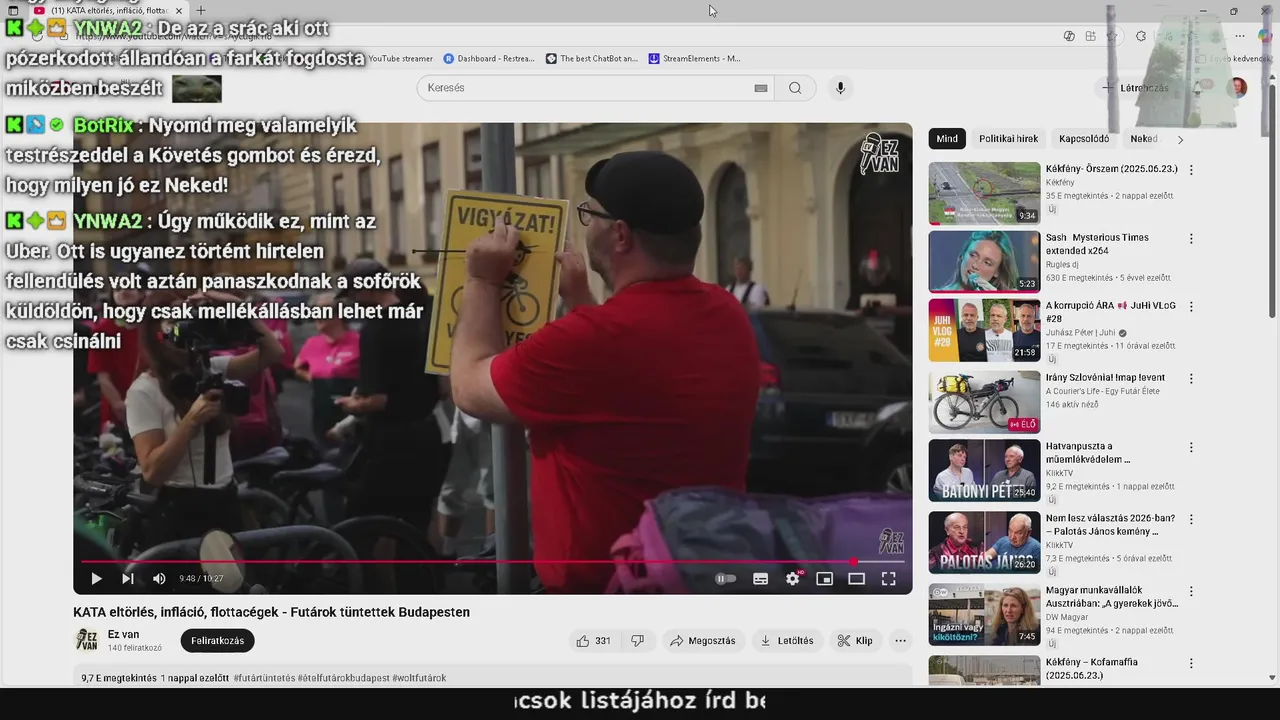Viewport: 1280px width, 720px height.
Task: Open The best ChatBot bookmark
Action: click(592, 59)
